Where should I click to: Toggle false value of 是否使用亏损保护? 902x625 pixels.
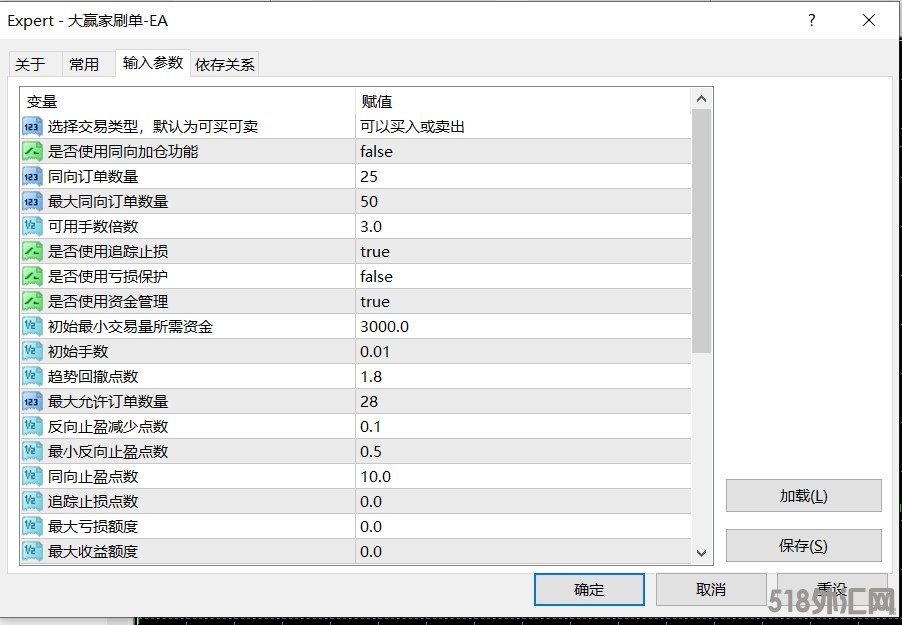coord(523,276)
